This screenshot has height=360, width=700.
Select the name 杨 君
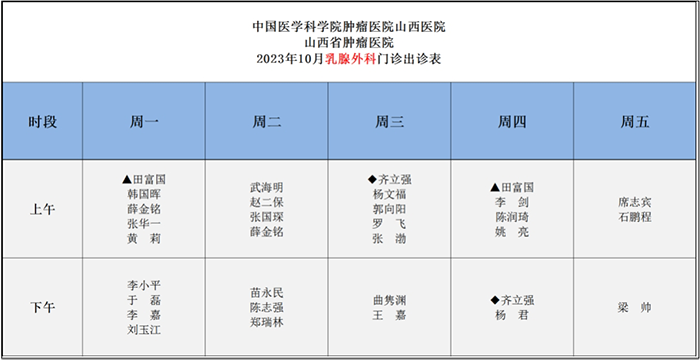pyautogui.click(x=512, y=315)
